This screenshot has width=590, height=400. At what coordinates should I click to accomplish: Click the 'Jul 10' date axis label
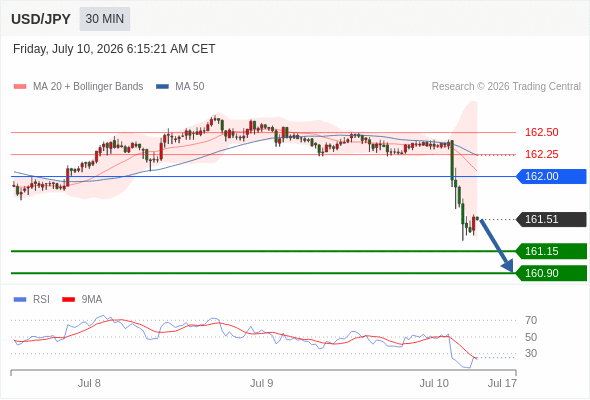coord(434,383)
